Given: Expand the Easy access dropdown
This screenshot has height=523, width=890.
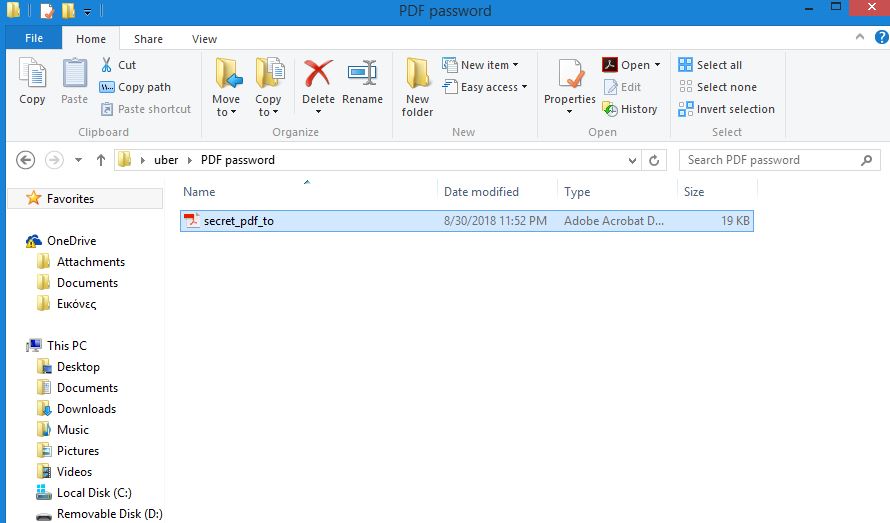Looking at the screenshot, I should tap(485, 87).
